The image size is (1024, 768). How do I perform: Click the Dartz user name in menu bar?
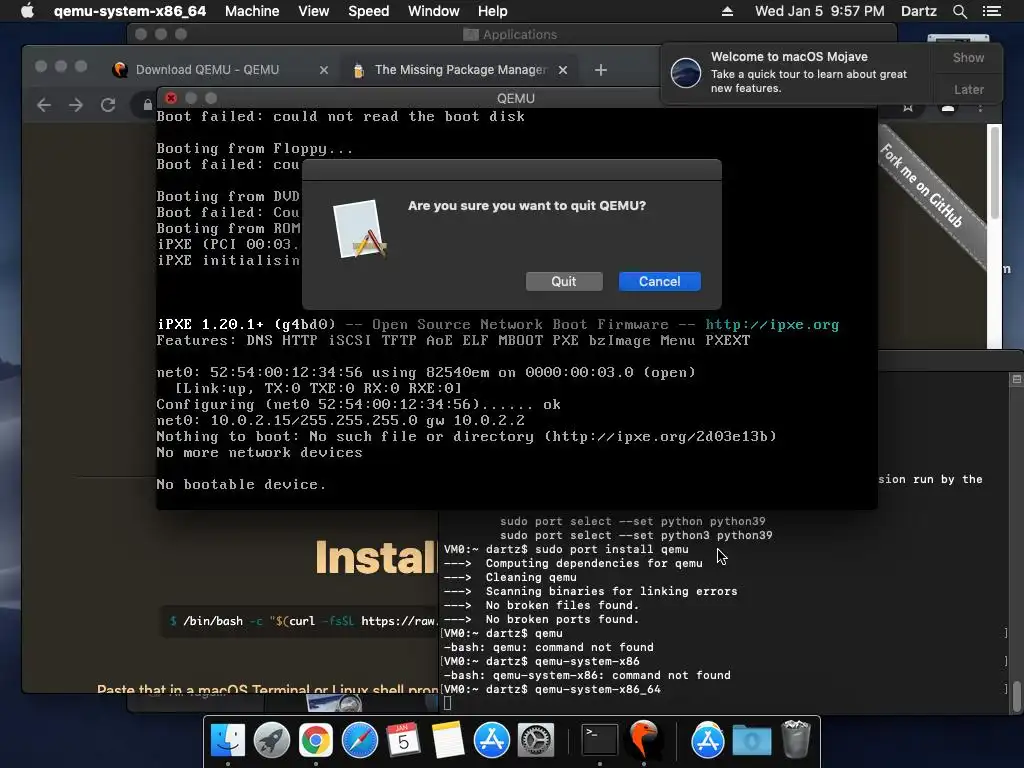click(918, 11)
